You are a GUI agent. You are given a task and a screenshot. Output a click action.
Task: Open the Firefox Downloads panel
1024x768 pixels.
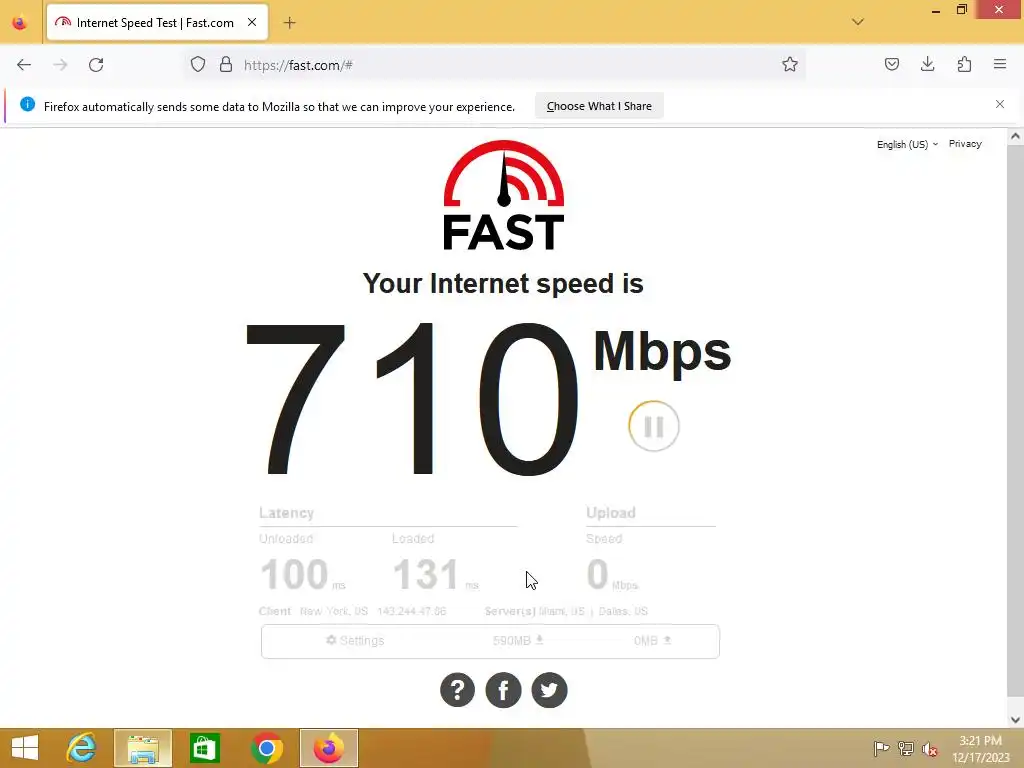pyautogui.click(x=927, y=64)
